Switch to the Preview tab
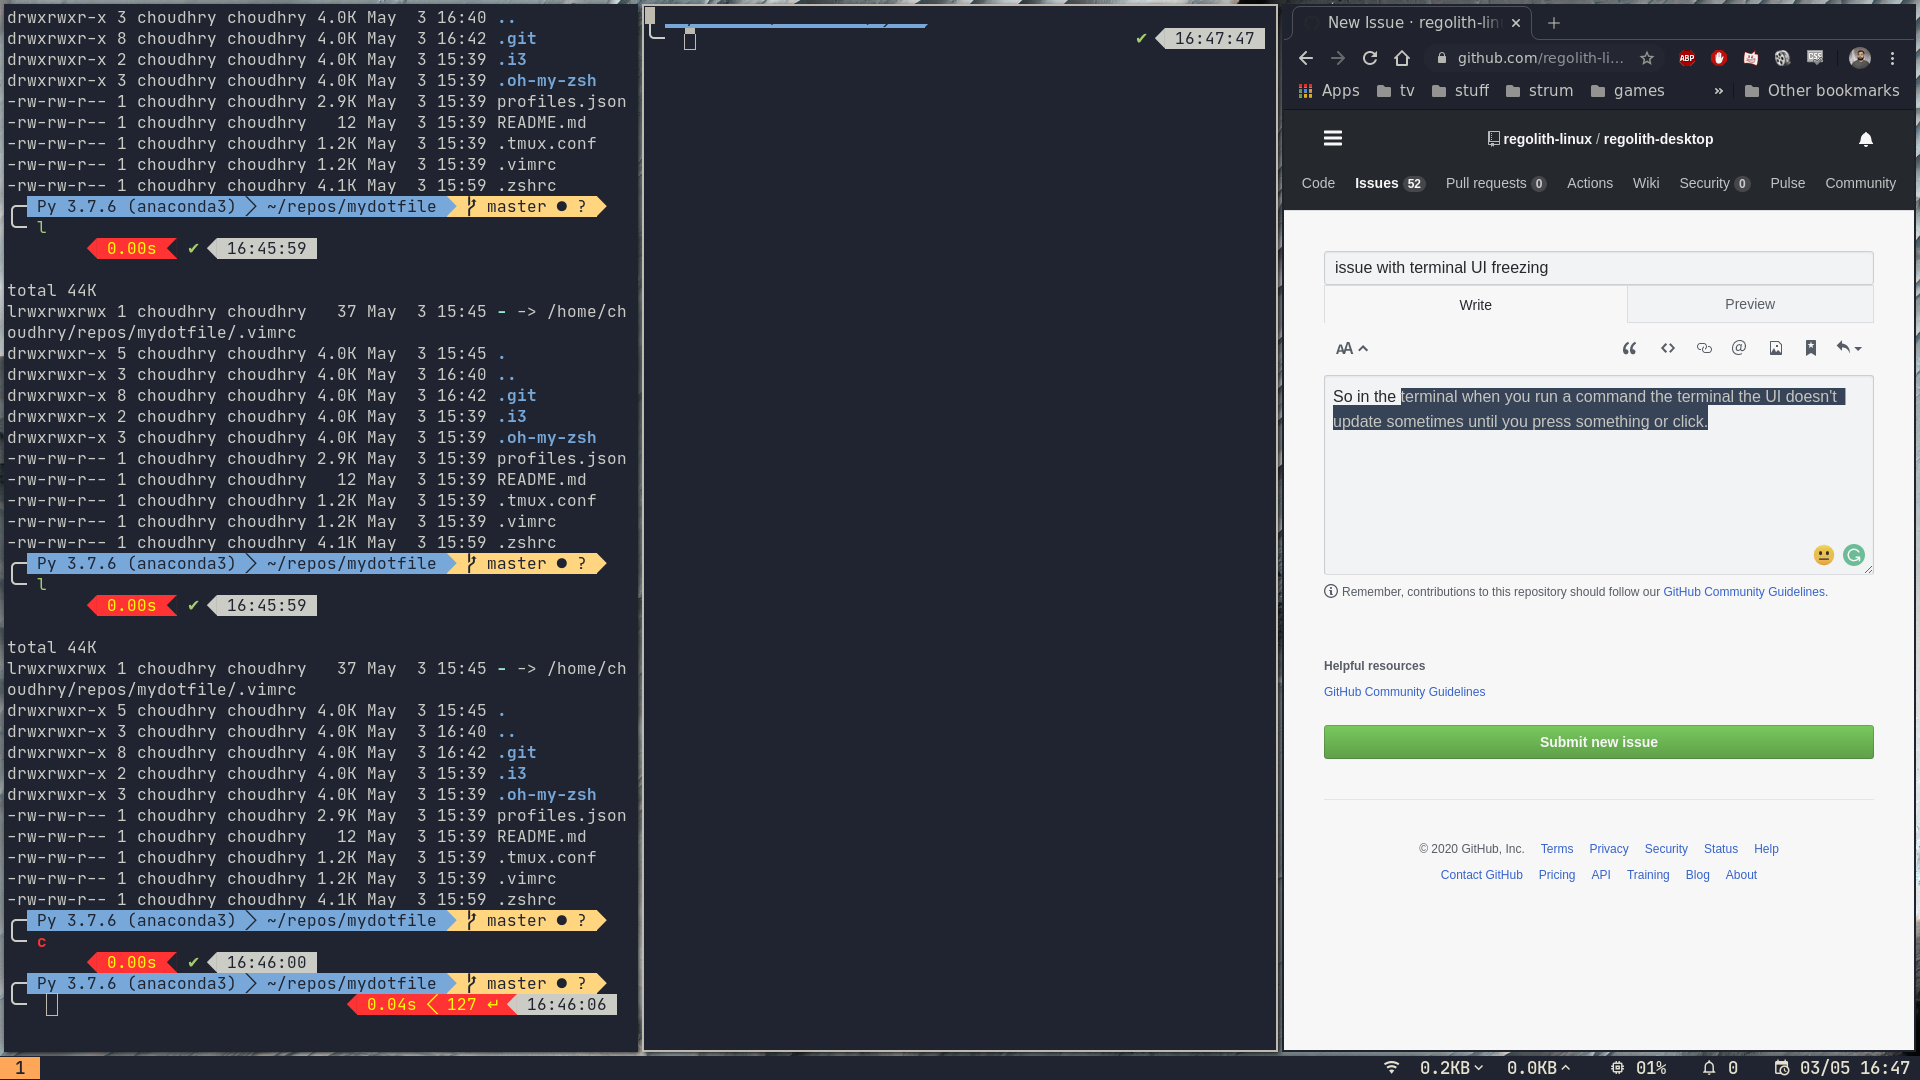 pos(1749,304)
